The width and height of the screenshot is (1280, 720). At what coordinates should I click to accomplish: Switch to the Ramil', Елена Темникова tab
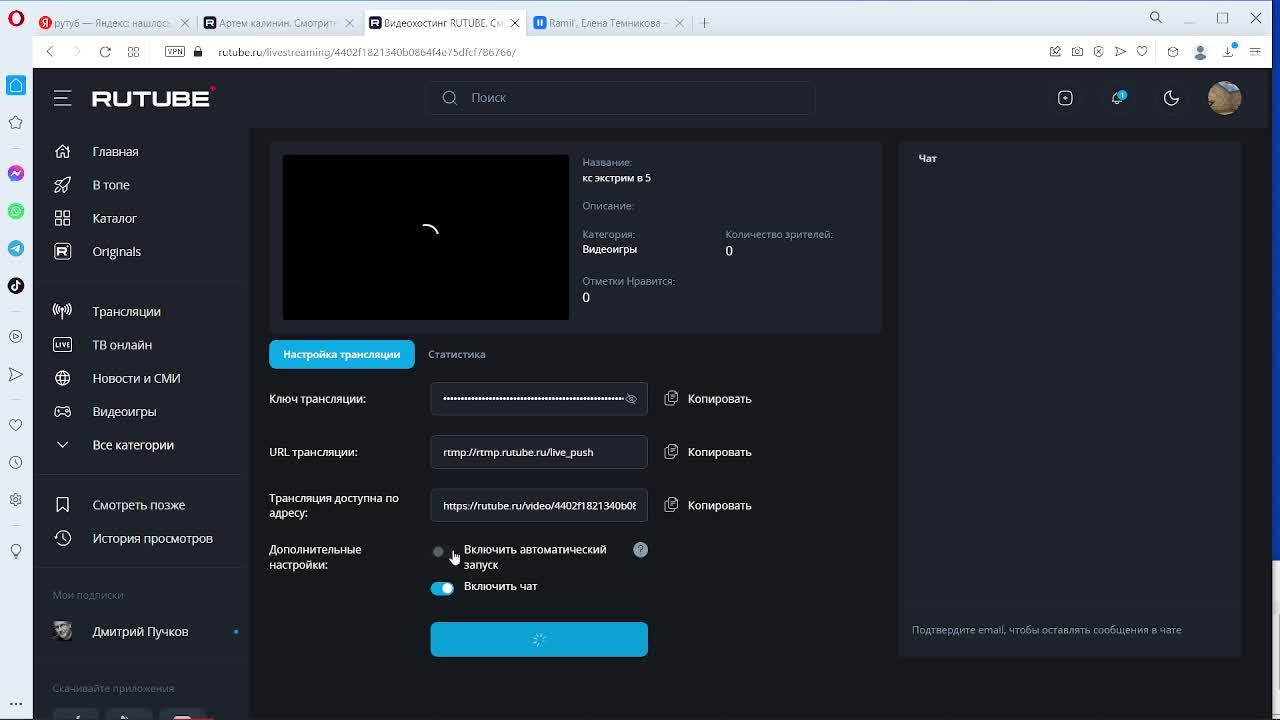606,23
